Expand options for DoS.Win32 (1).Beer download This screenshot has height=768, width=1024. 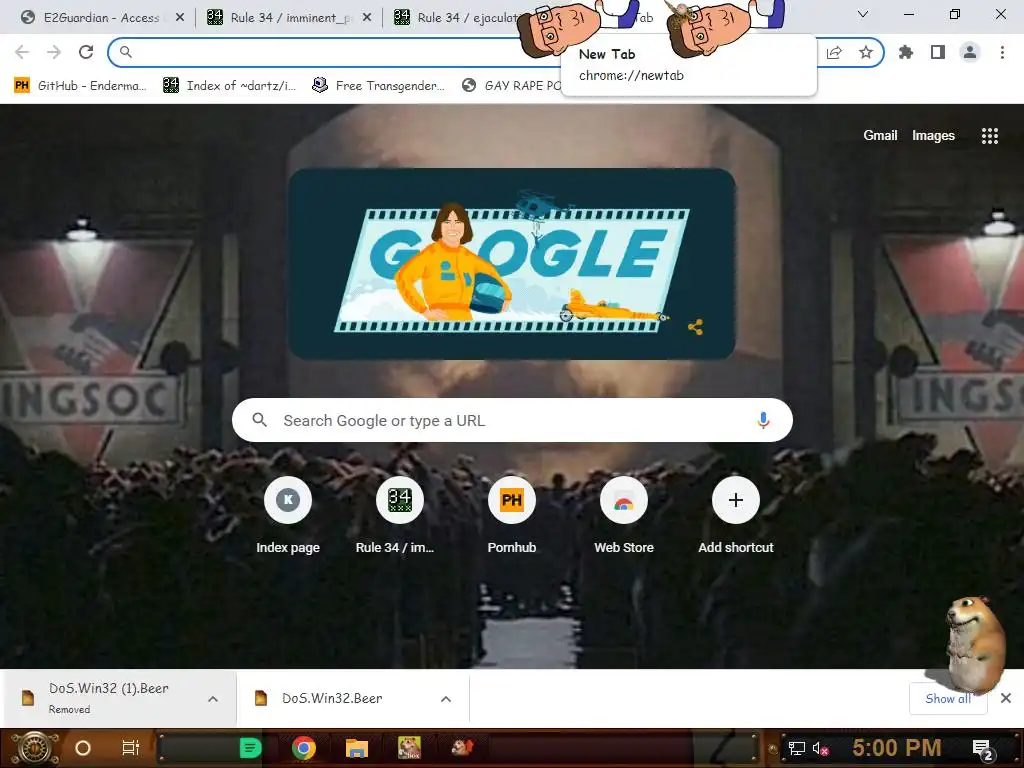(213, 699)
